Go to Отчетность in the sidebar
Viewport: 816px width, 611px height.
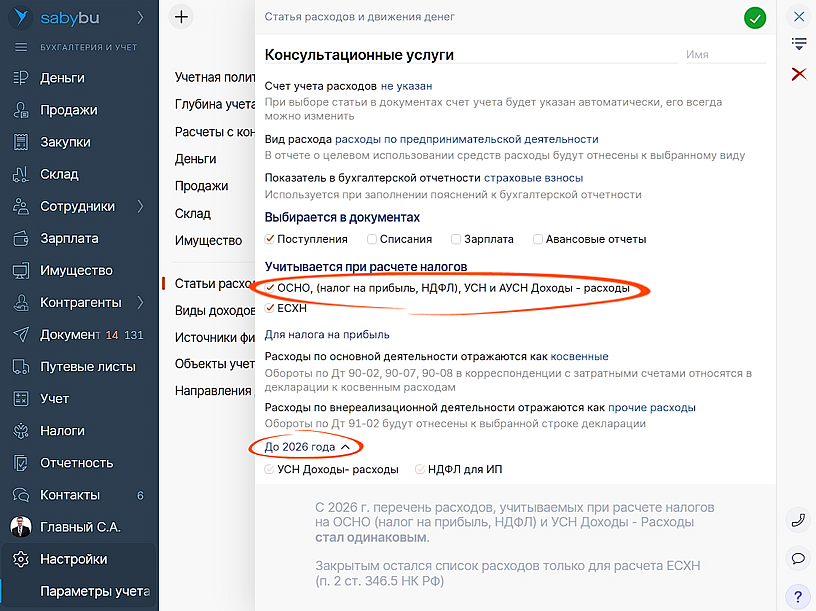(x=76, y=463)
